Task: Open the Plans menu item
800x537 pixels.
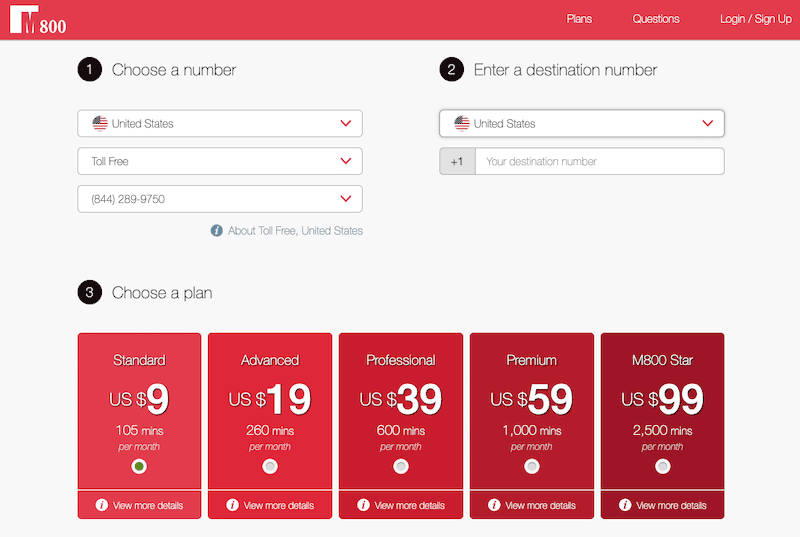Action: click(579, 19)
